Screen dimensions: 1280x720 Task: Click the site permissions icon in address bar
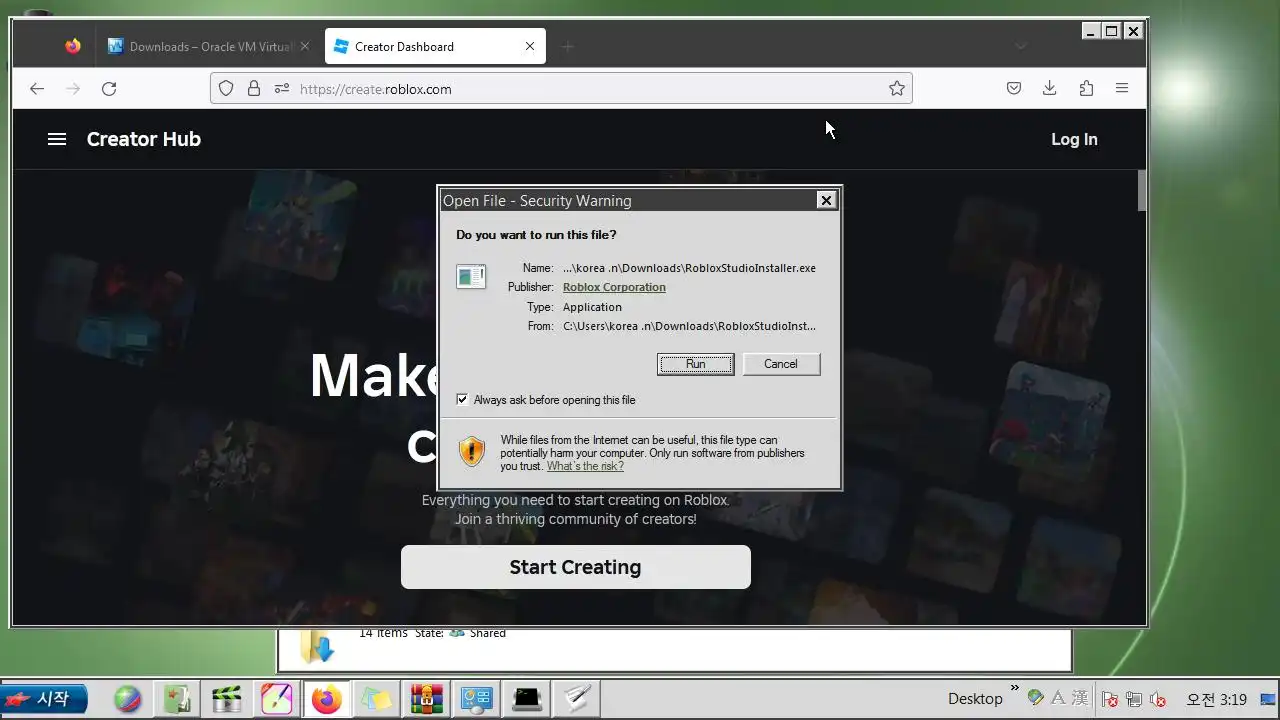tap(282, 89)
